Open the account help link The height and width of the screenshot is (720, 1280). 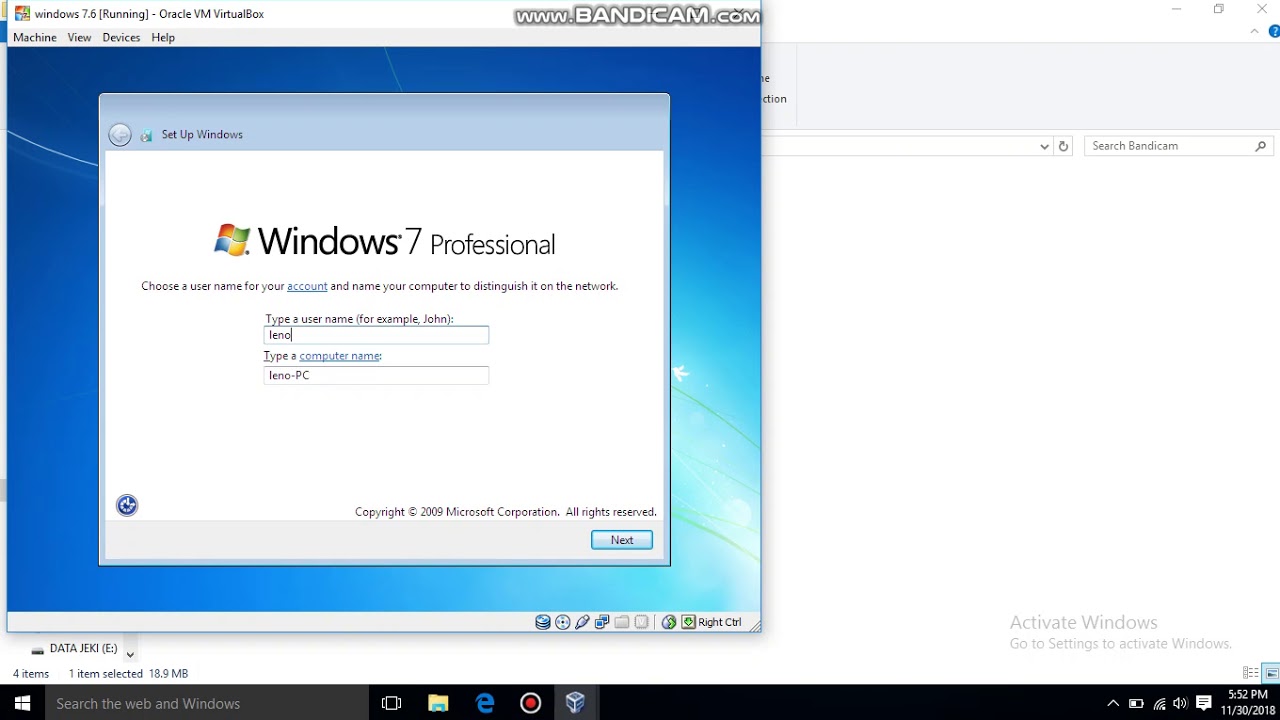point(307,286)
